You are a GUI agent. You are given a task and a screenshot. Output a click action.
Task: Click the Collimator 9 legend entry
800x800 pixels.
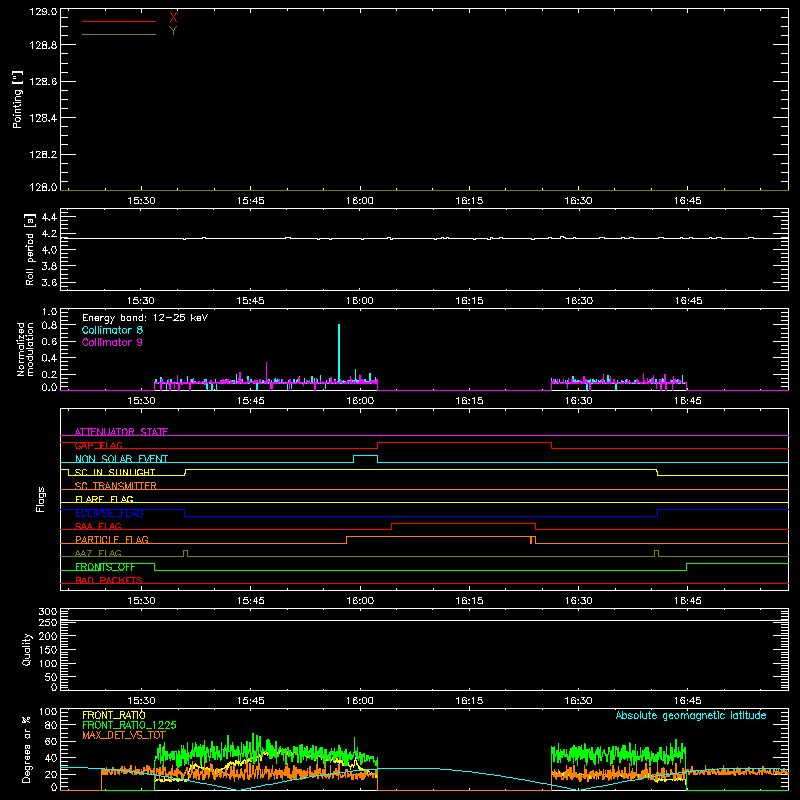(112, 342)
